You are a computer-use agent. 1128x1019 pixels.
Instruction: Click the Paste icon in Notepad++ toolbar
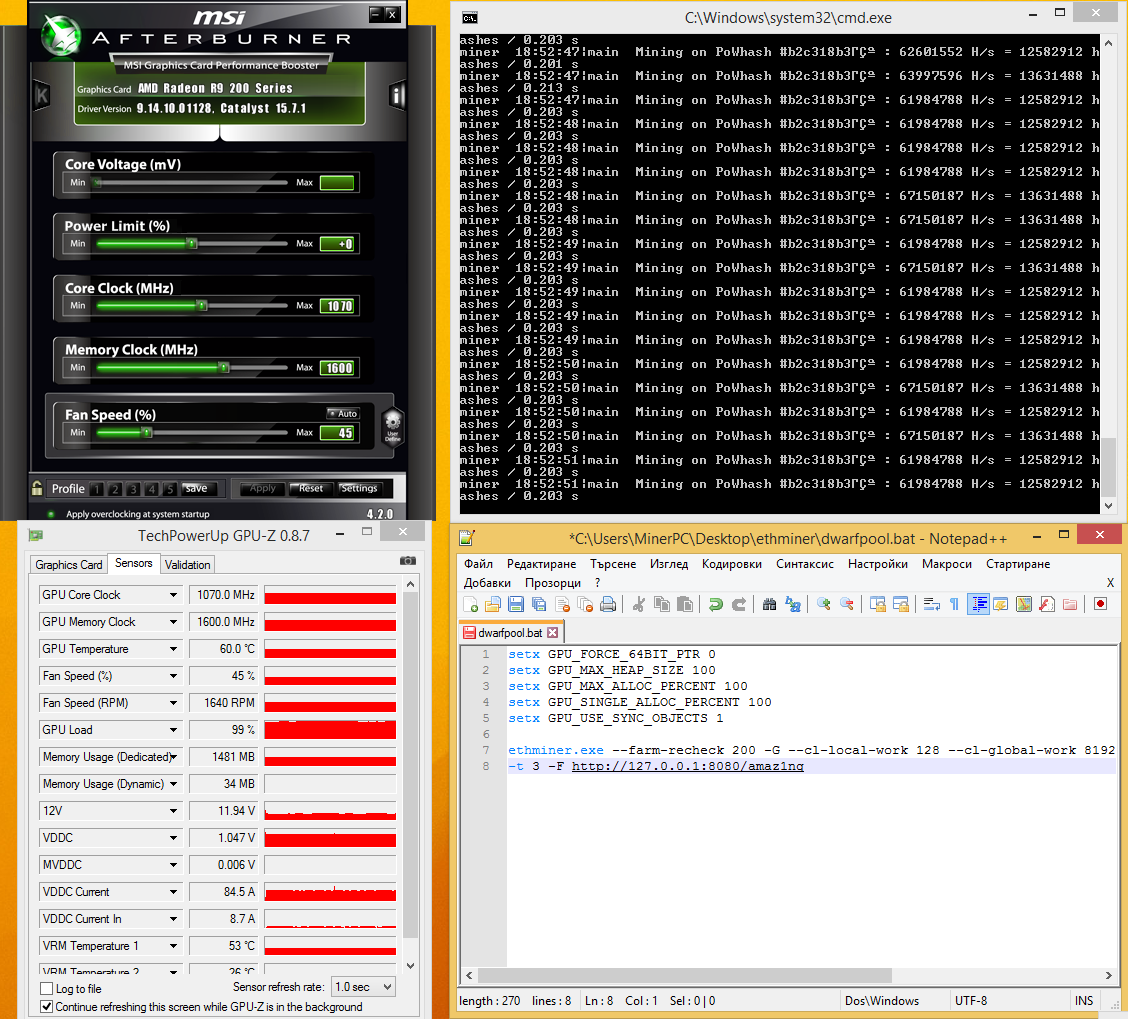point(685,604)
